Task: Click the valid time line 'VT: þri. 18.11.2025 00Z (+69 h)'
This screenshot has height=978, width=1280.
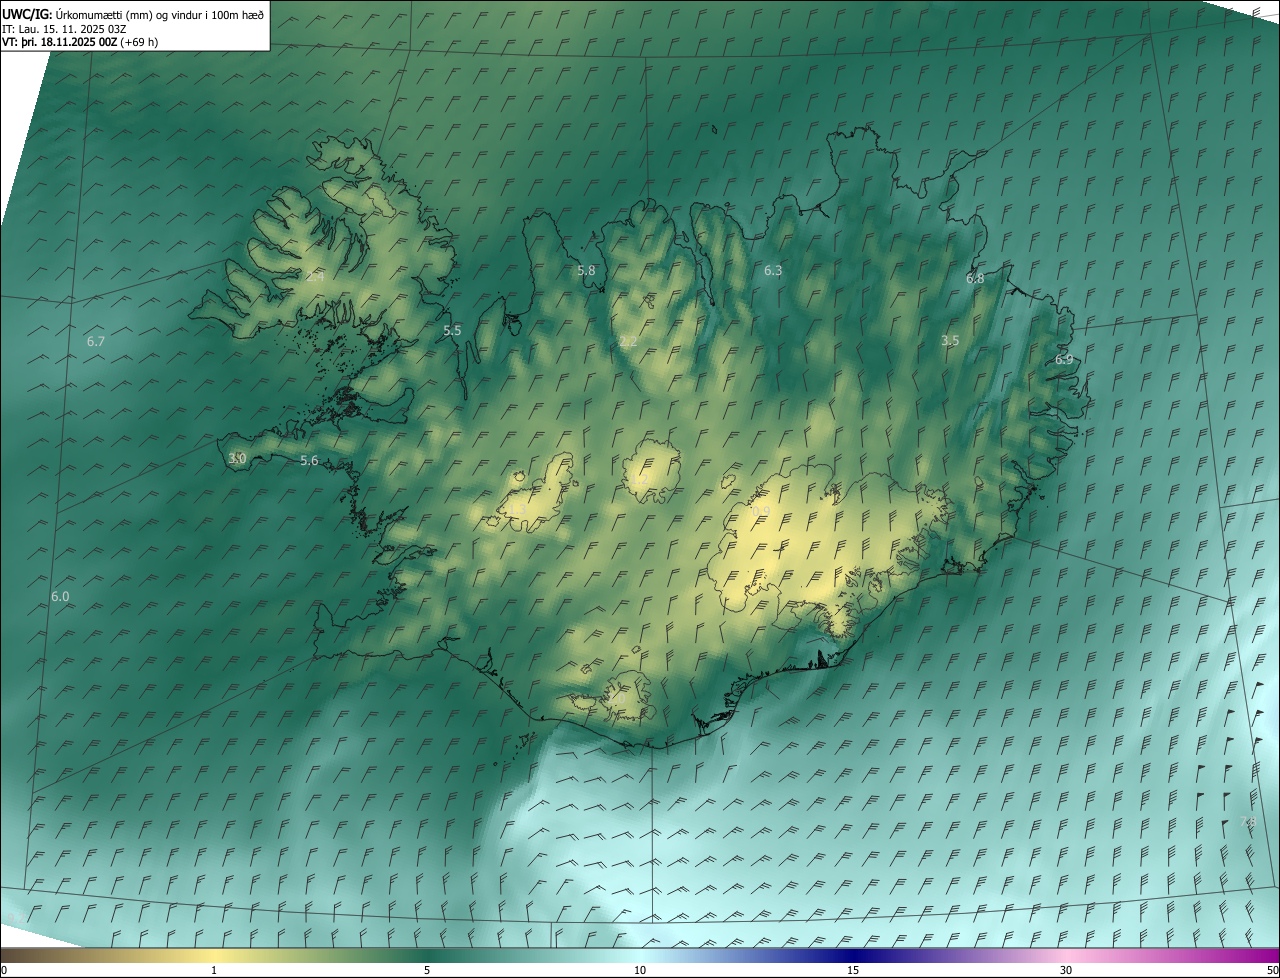Action: click(80, 42)
